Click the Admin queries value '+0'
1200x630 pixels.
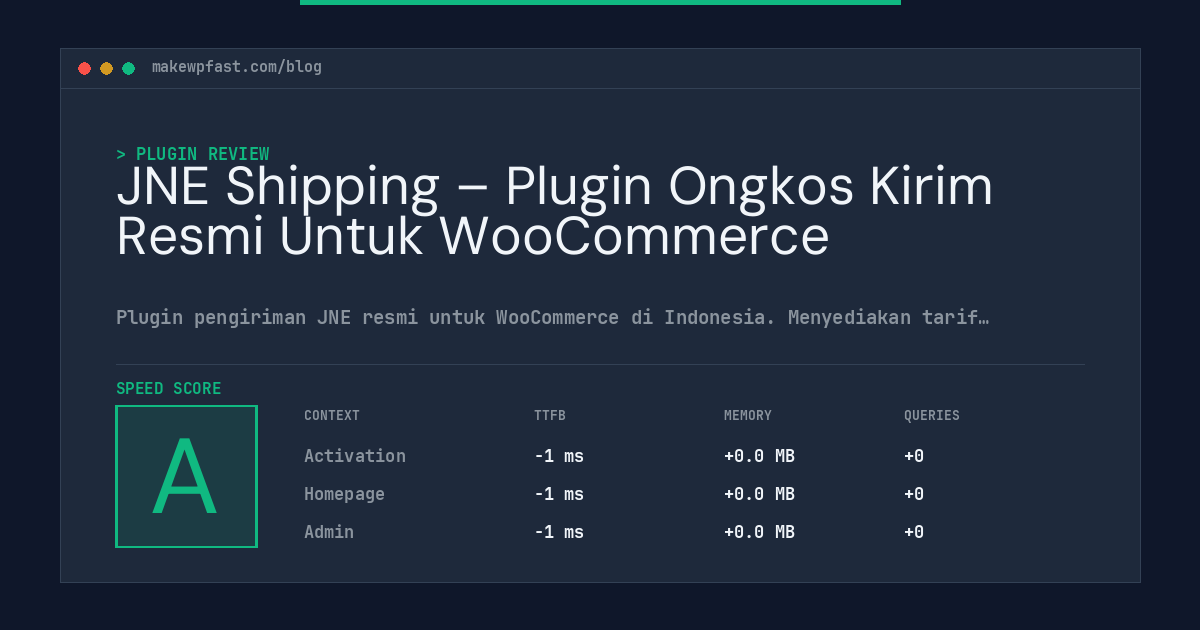click(x=914, y=532)
